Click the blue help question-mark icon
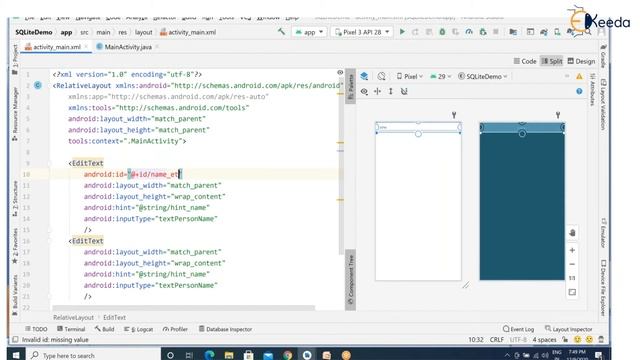The image size is (640, 360). pyautogui.click(x=579, y=91)
